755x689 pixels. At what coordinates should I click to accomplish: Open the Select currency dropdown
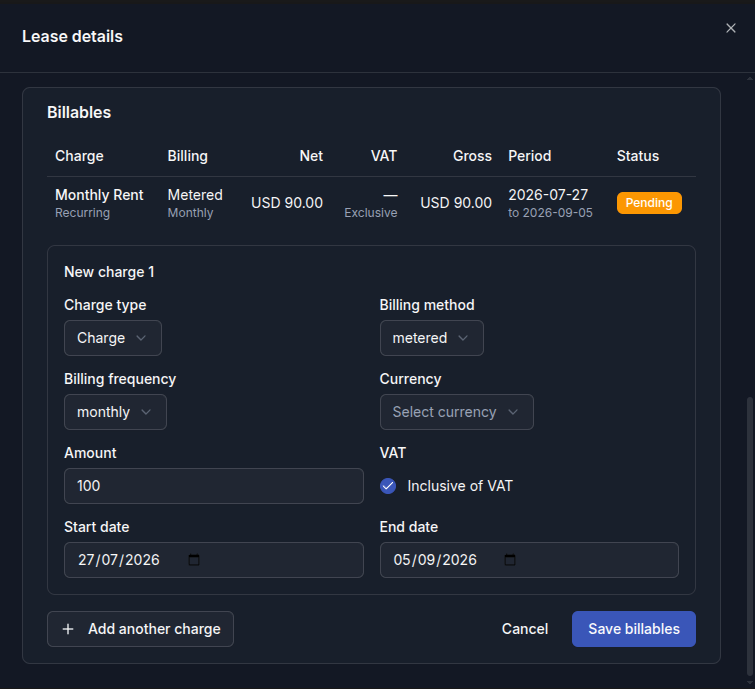point(456,412)
